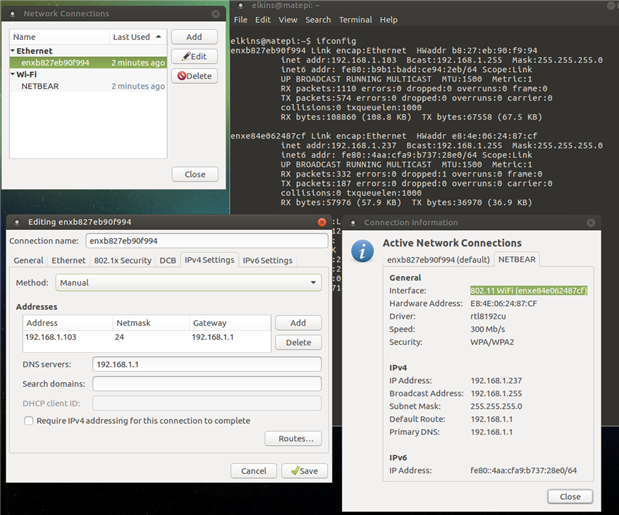
Task: Click the Routes… button
Action: pos(292,438)
